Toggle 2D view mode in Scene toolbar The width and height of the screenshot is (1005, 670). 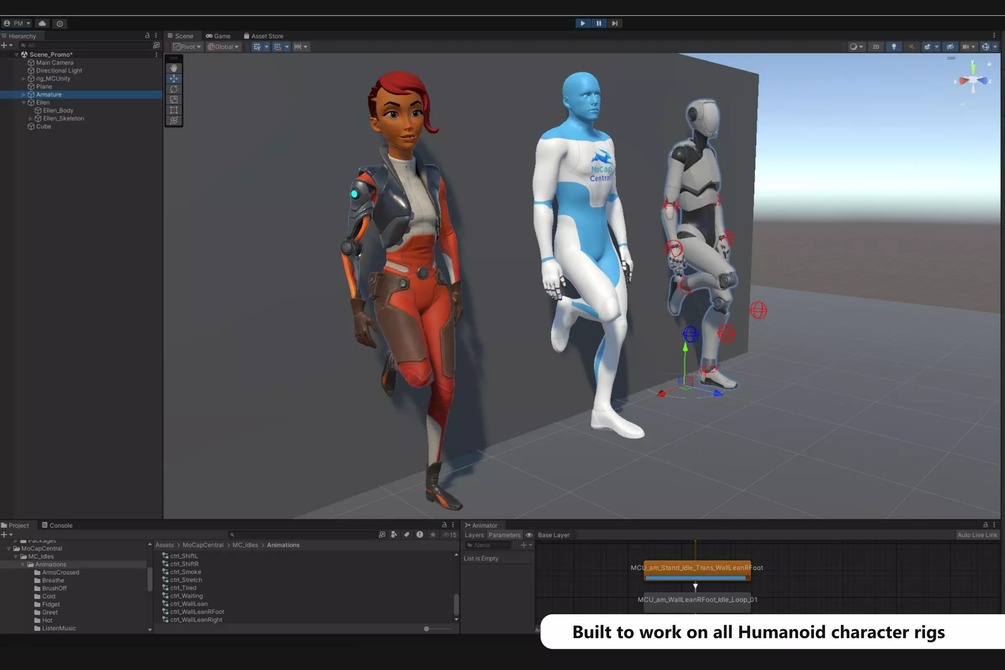point(876,46)
